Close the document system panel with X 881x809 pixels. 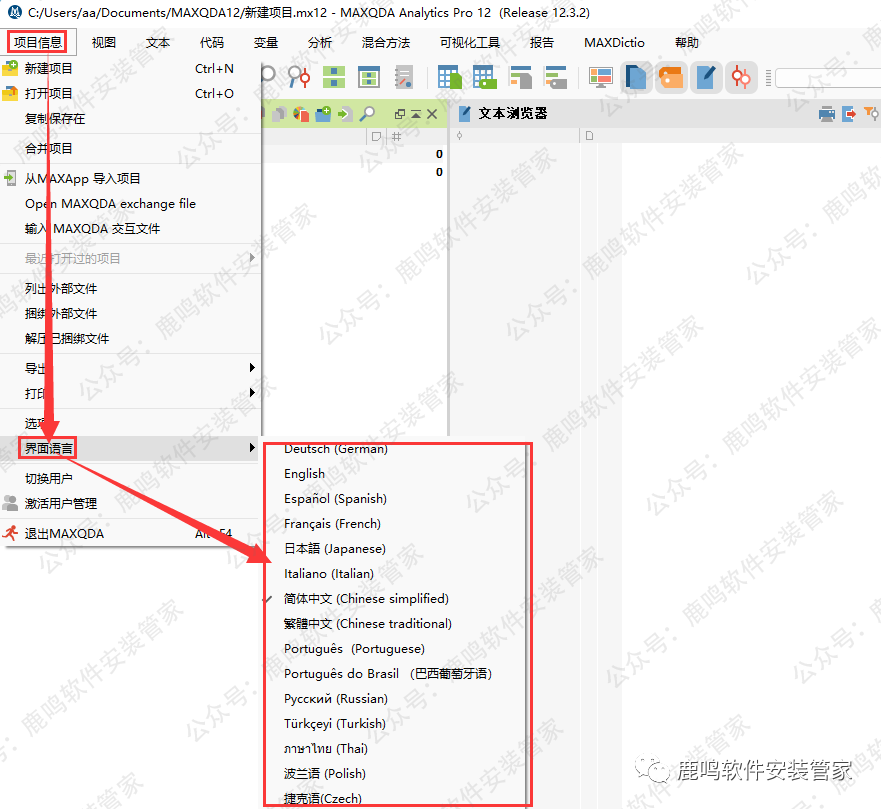pyautogui.click(x=432, y=114)
